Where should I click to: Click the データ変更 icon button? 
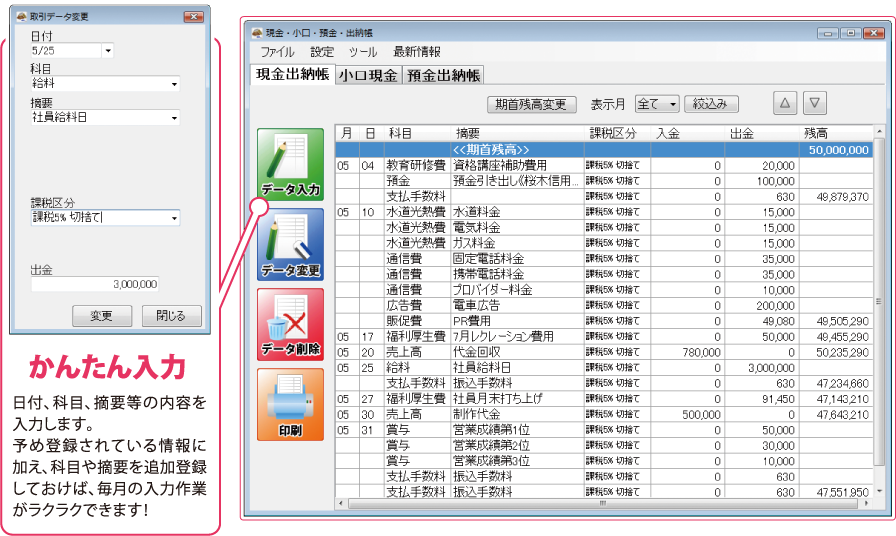[290, 244]
